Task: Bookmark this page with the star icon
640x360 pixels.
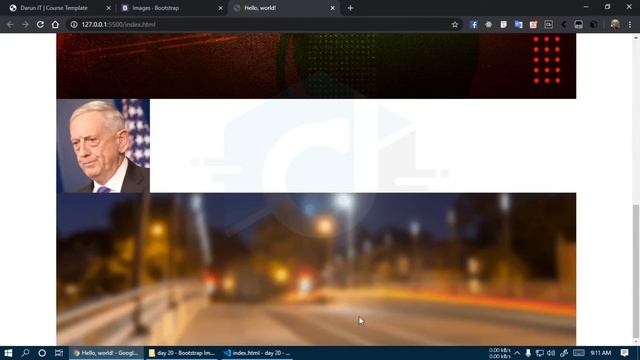Action: pyautogui.click(x=455, y=24)
